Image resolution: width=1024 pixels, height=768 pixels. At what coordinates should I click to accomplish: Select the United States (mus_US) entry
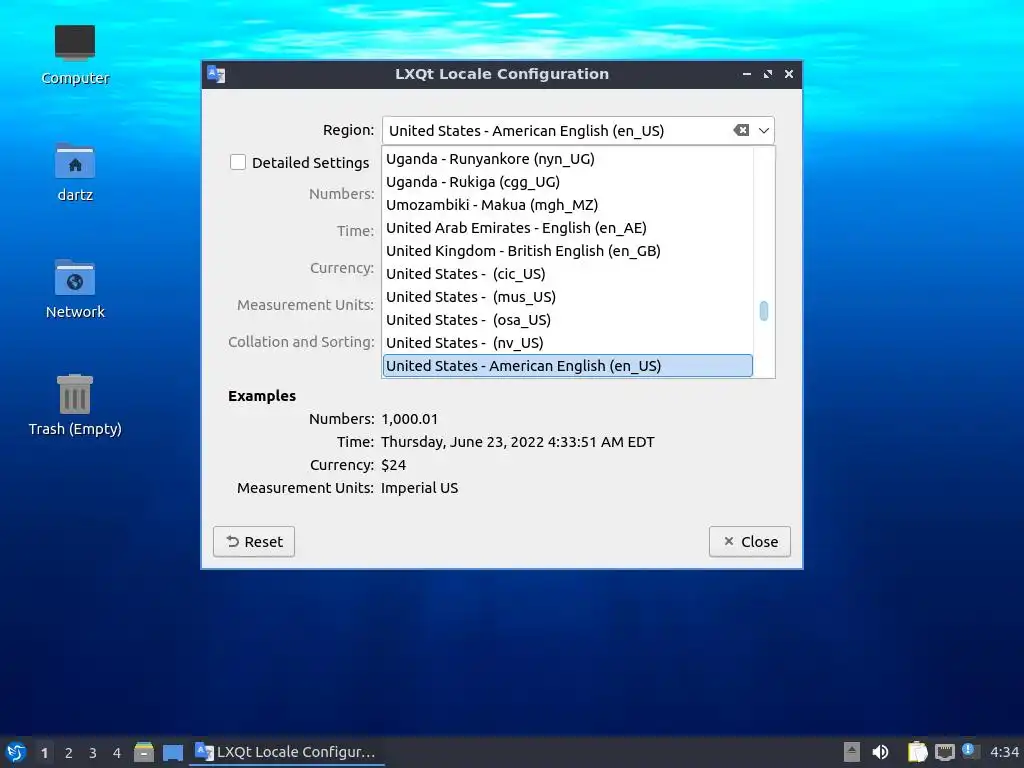click(567, 296)
